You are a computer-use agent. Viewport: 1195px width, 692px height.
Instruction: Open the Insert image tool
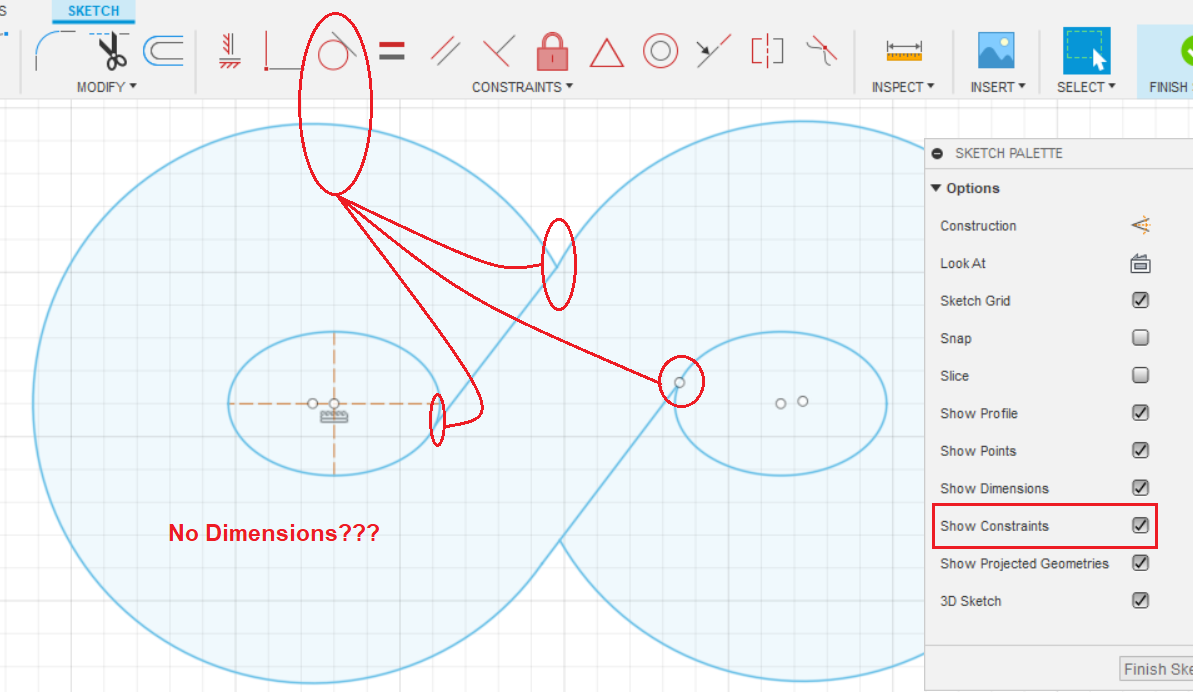pyautogui.click(x=996, y=51)
